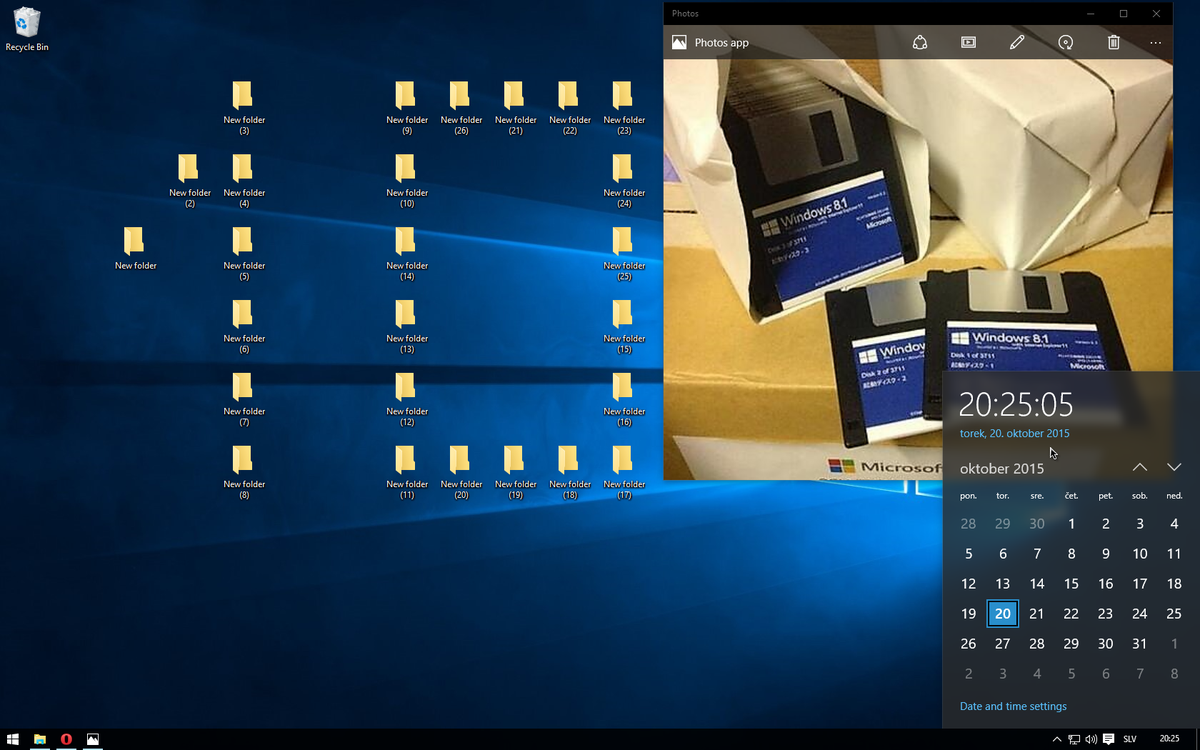Screen dimensions: 1200x750
Task: Select the New folder (15) icon
Action: 623,327
